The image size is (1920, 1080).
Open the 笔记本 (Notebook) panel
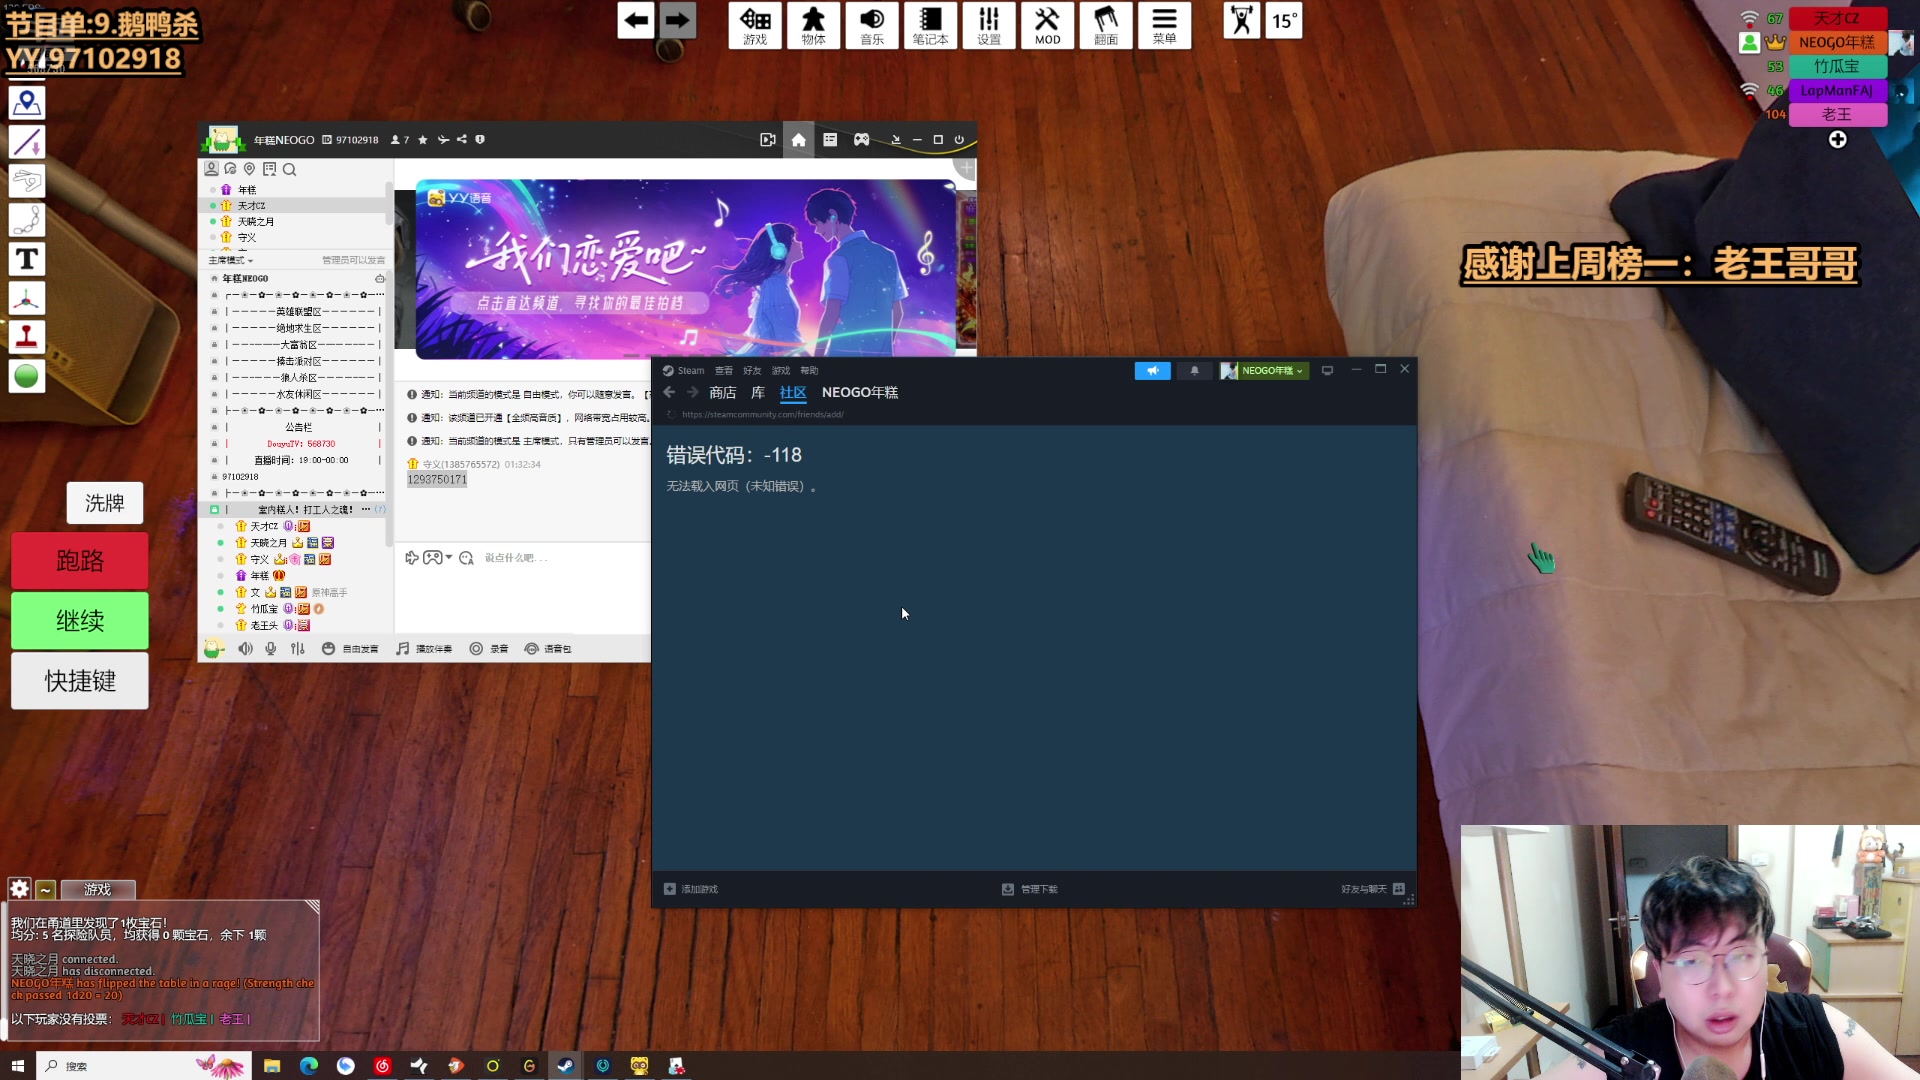[930, 25]
